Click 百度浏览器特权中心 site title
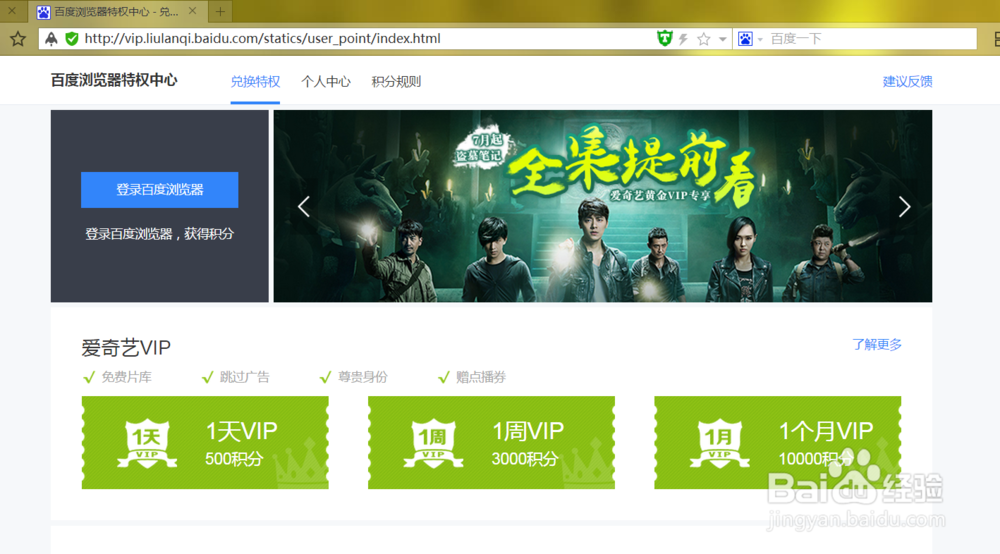1000x554 pixels. click(x=114, y=80)
